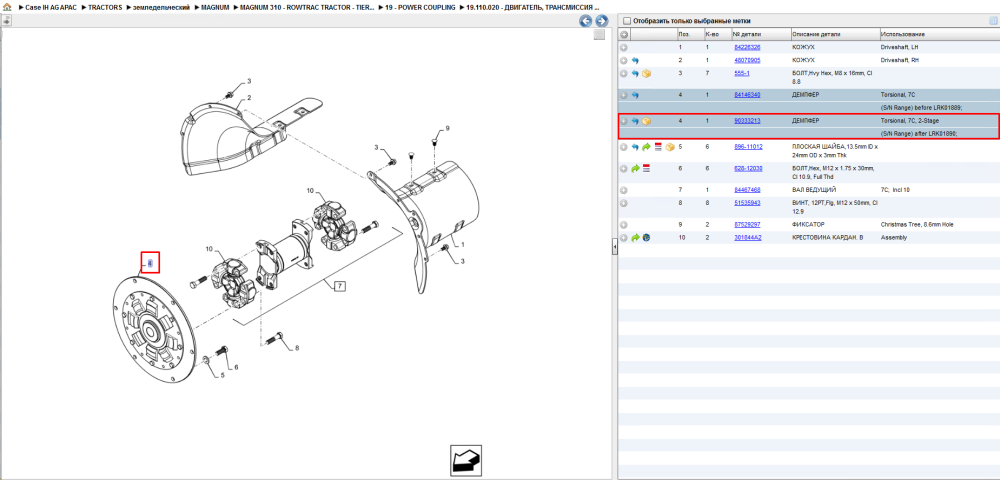This screenshot has height=480, width=1000.
Task: Click the gray square above the diagram
Action: tap(599, 35)
